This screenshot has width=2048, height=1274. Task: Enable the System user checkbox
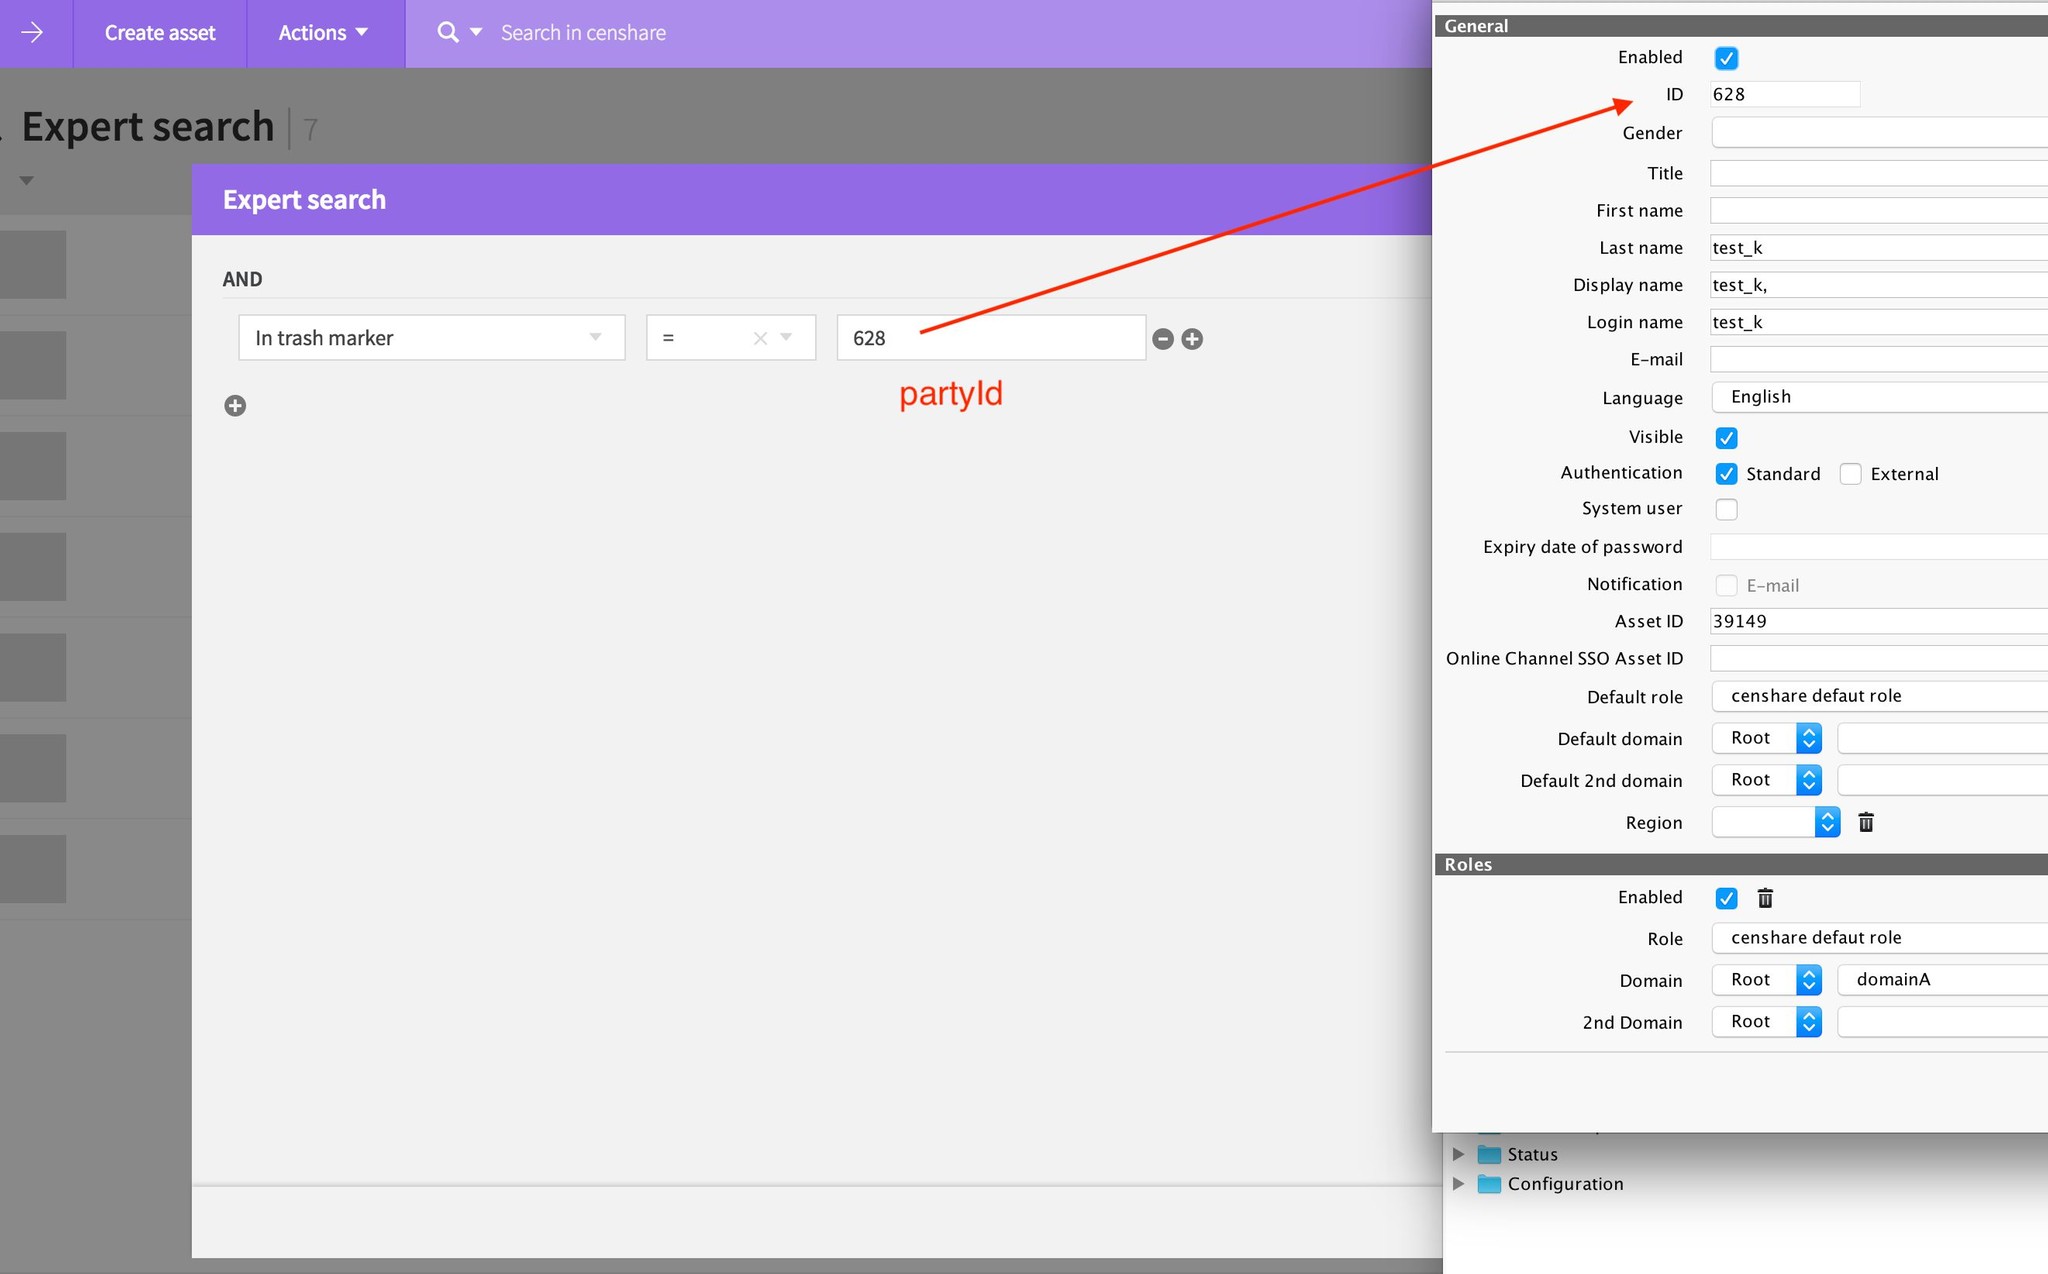1726,509
